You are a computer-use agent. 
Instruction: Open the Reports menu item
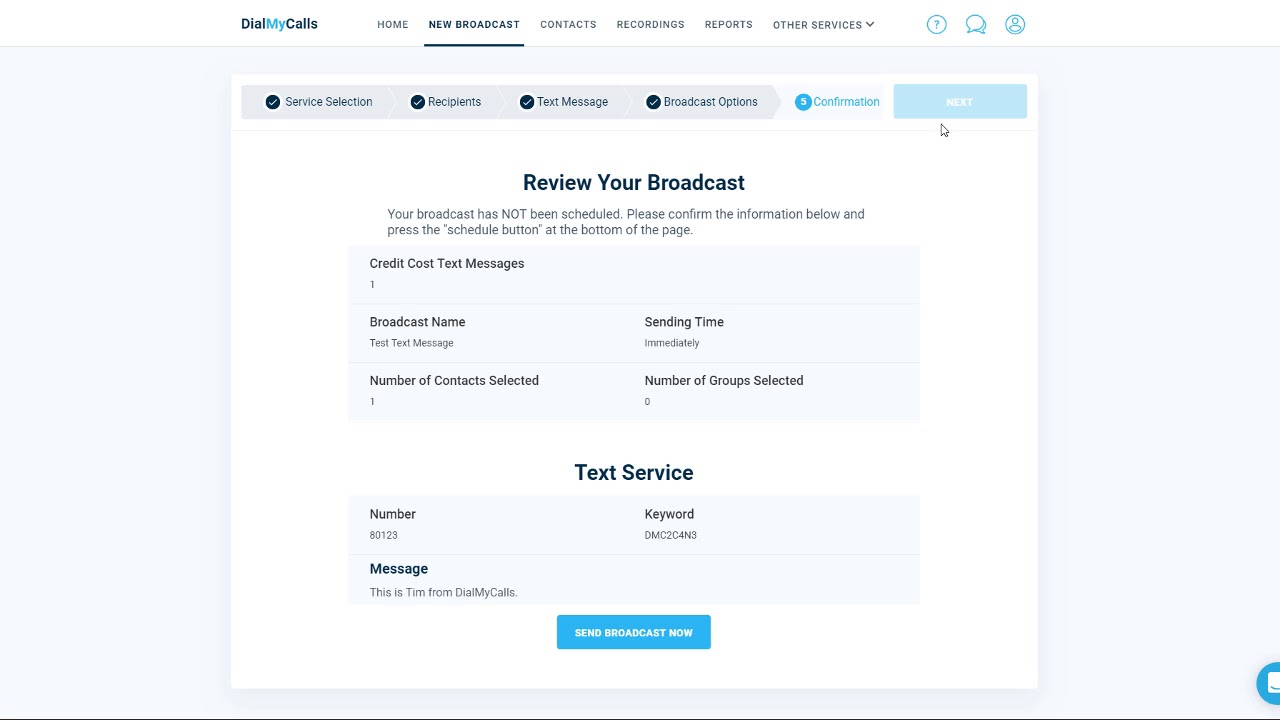(x=728, y=25)
